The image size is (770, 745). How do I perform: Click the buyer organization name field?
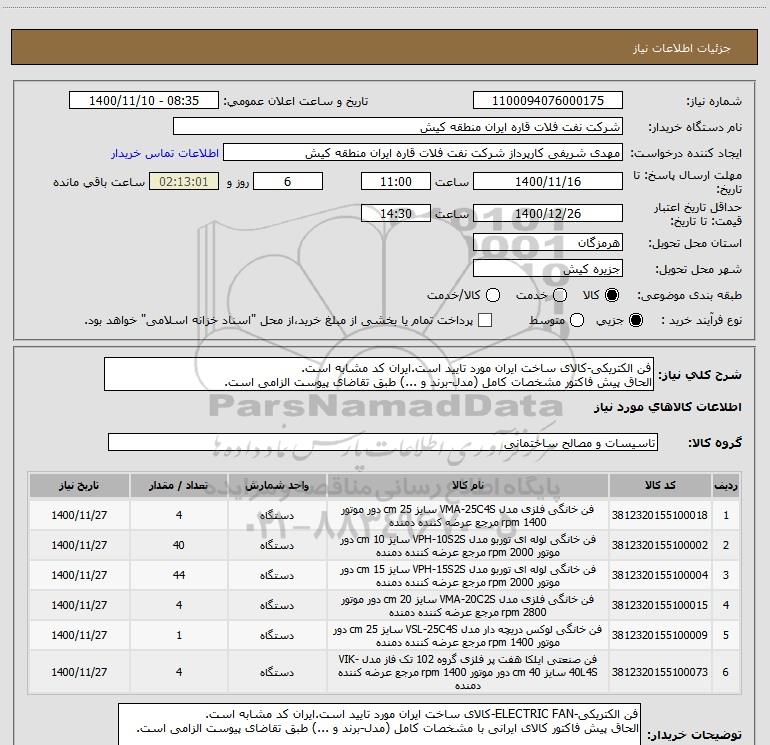[x=398, y=127]
